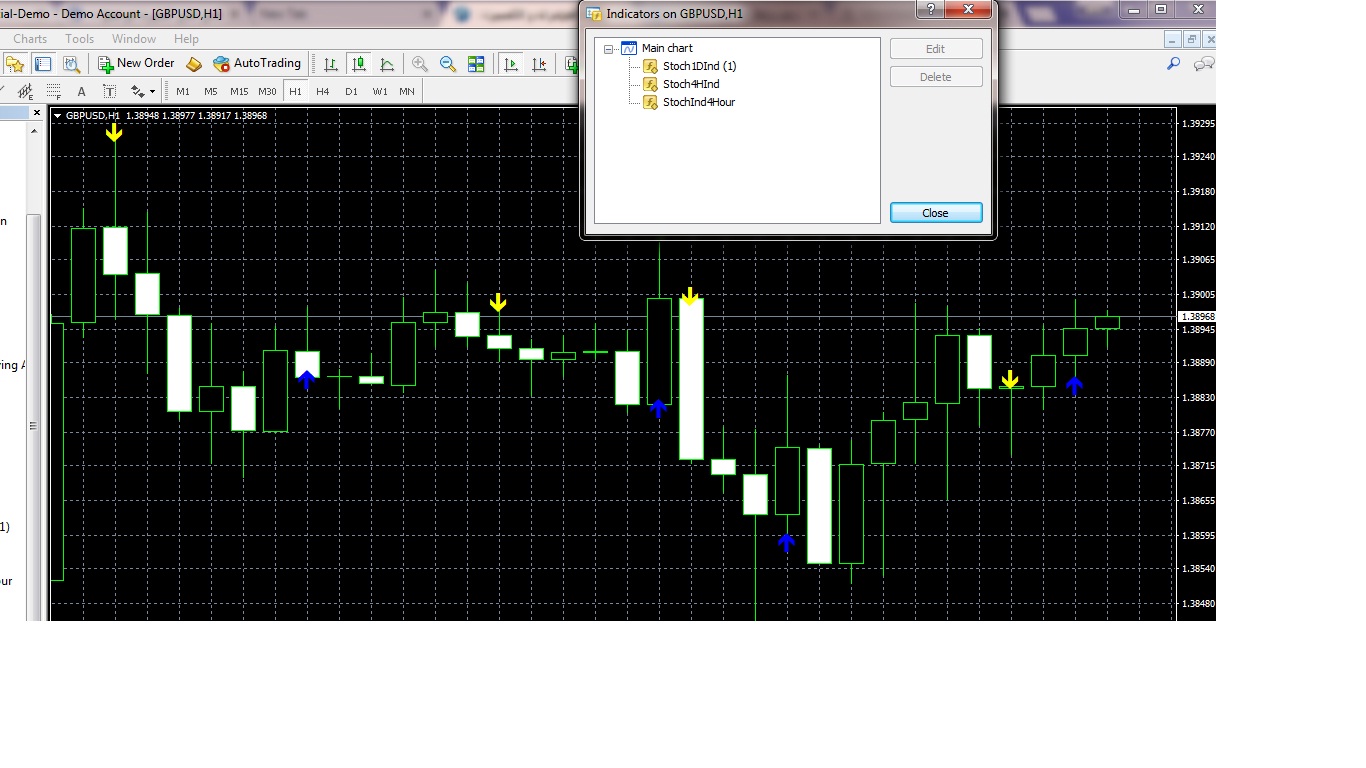This screenshot has height=768, width=1366.
Task: Zoom out on the chart
Action: click(x=448, y=64)
